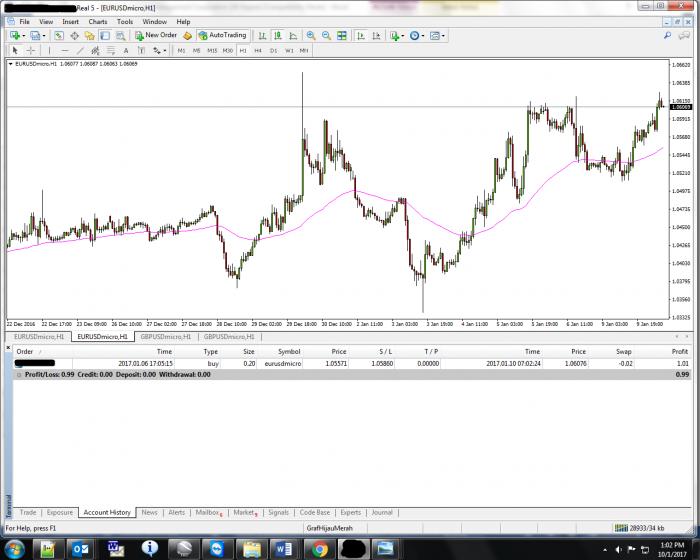Open the Indicators list icon
This screenshot has height=560, width=700.
coord(394,36)
